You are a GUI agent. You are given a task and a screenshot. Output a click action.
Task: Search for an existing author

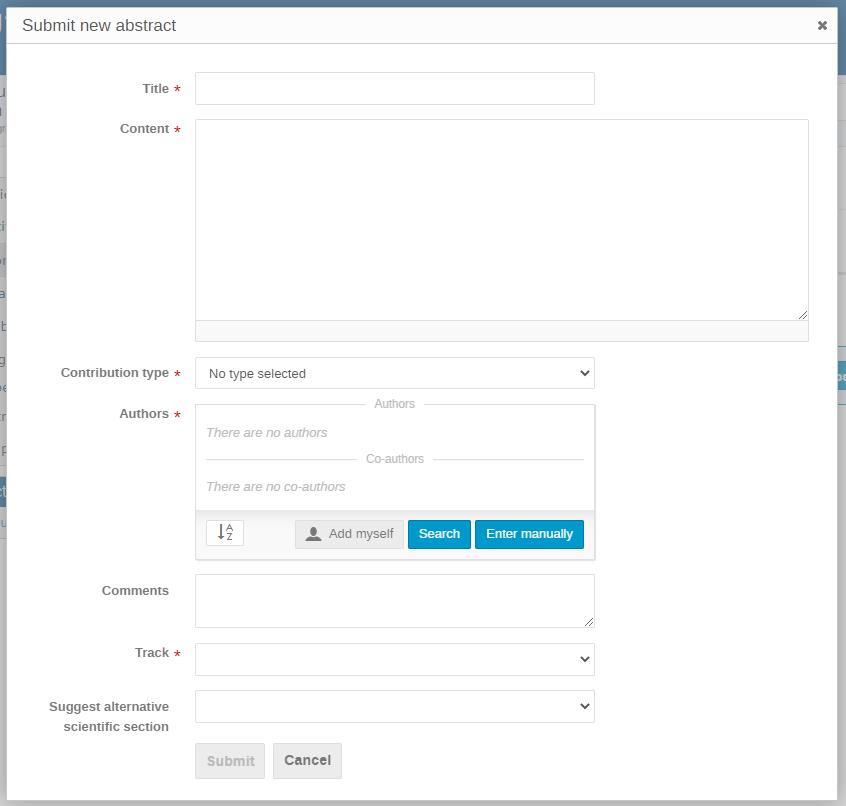click(439, 534)
